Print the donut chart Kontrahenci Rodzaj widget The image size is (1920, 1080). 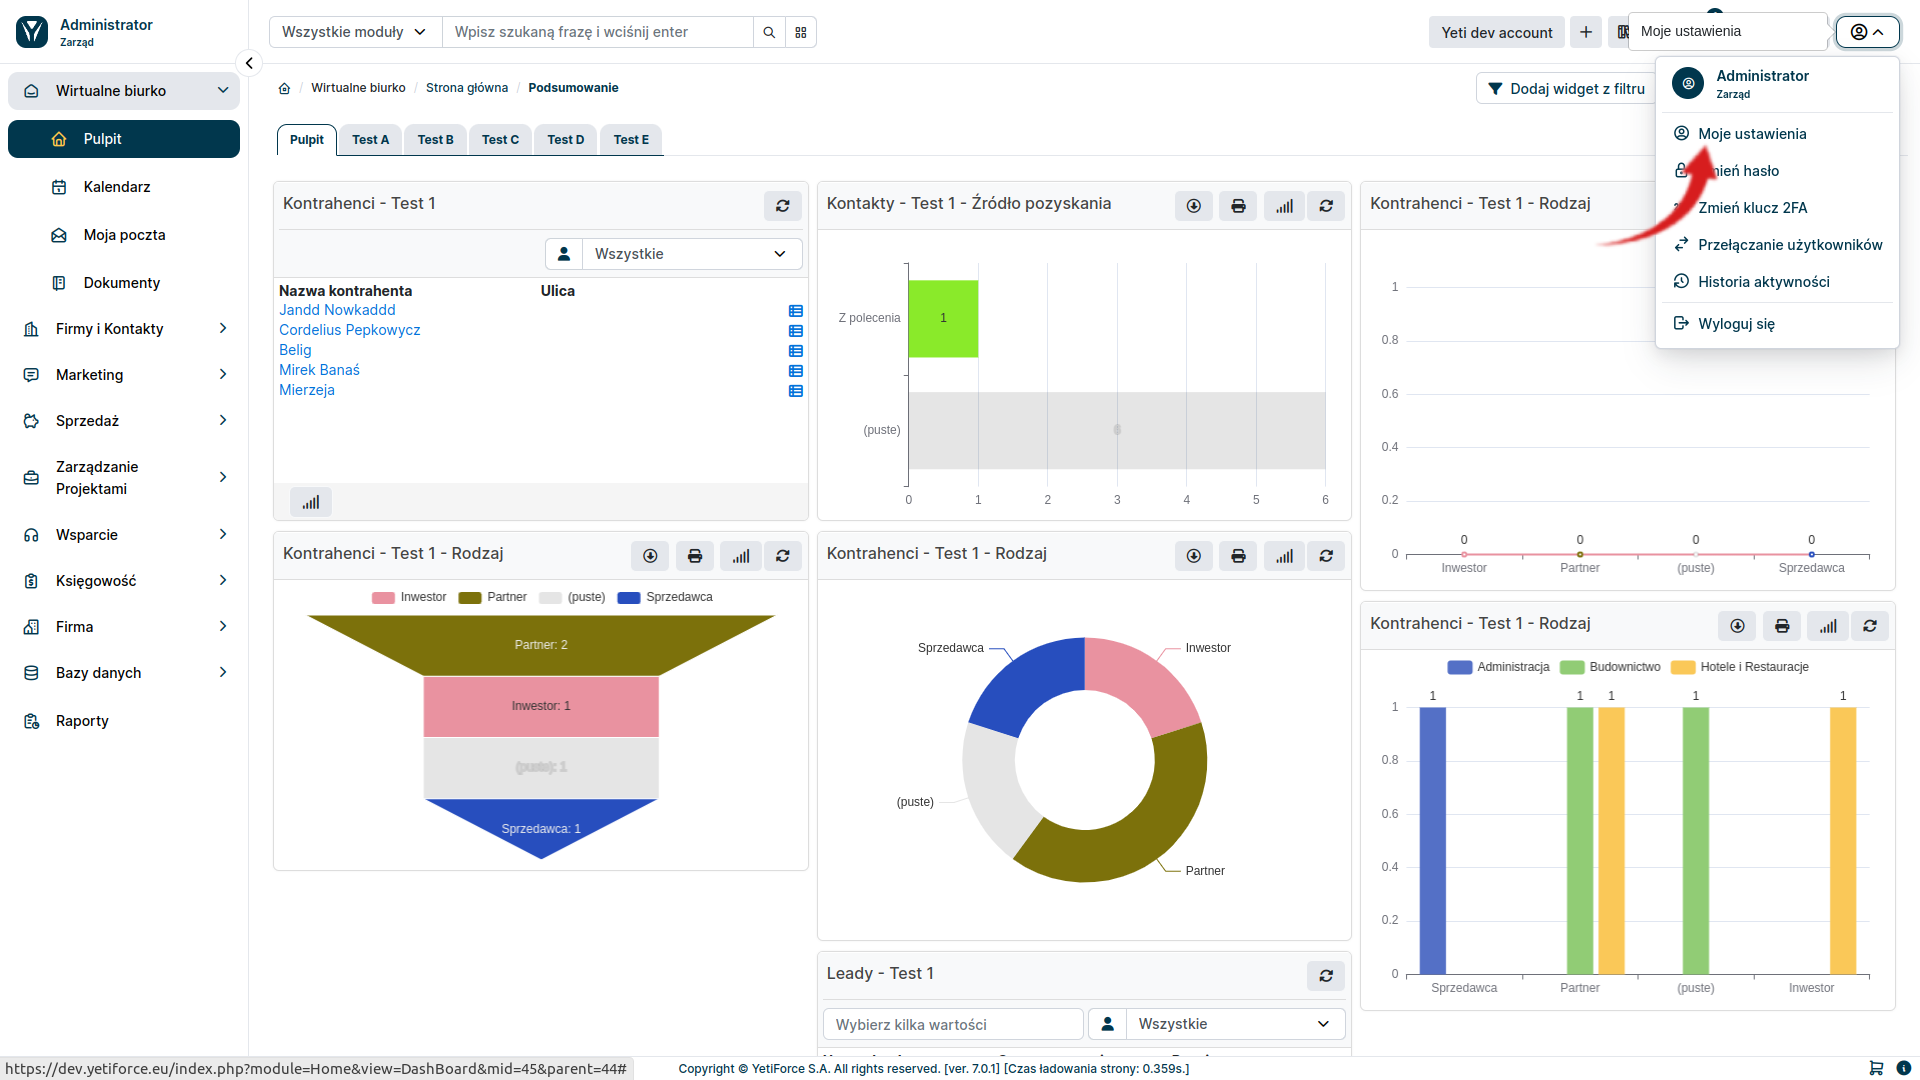pyautogui.click(x=1238, y=556)
